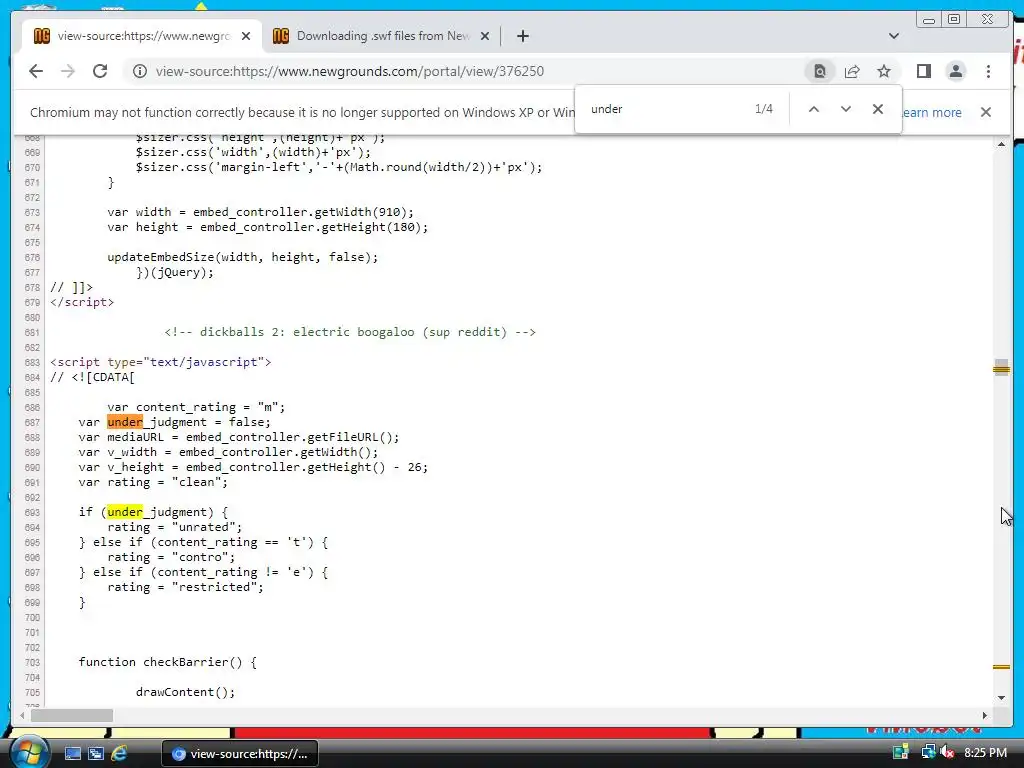Click the network tray icon
Image resolution: width=1024 pixels, height=768 pixels.
point(927,752)
